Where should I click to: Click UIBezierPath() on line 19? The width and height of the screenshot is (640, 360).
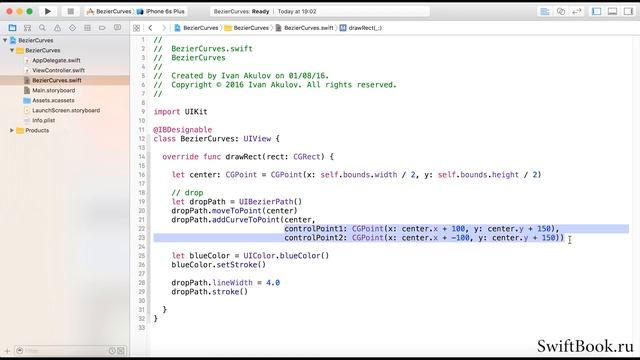coord(270,202)
